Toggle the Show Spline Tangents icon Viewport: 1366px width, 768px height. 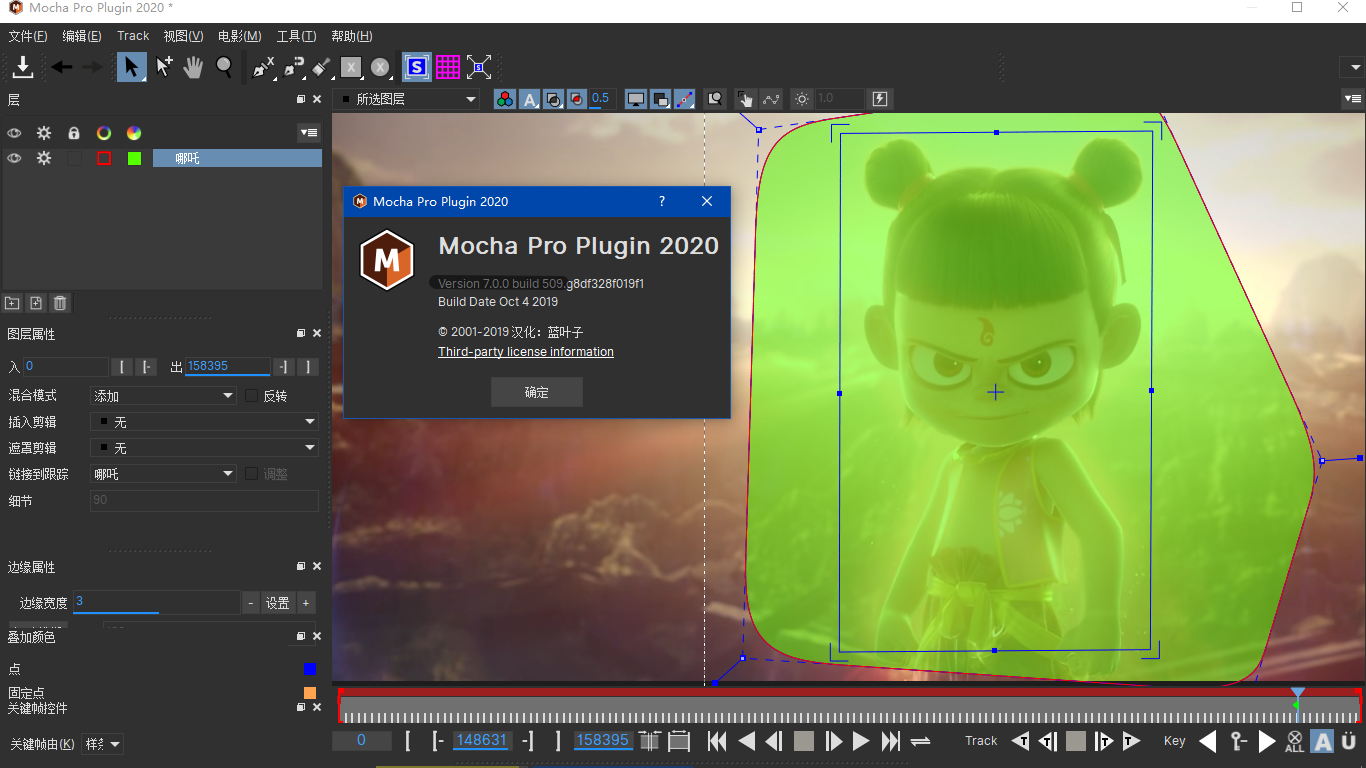pyautogui.click(x=685, y=99)
